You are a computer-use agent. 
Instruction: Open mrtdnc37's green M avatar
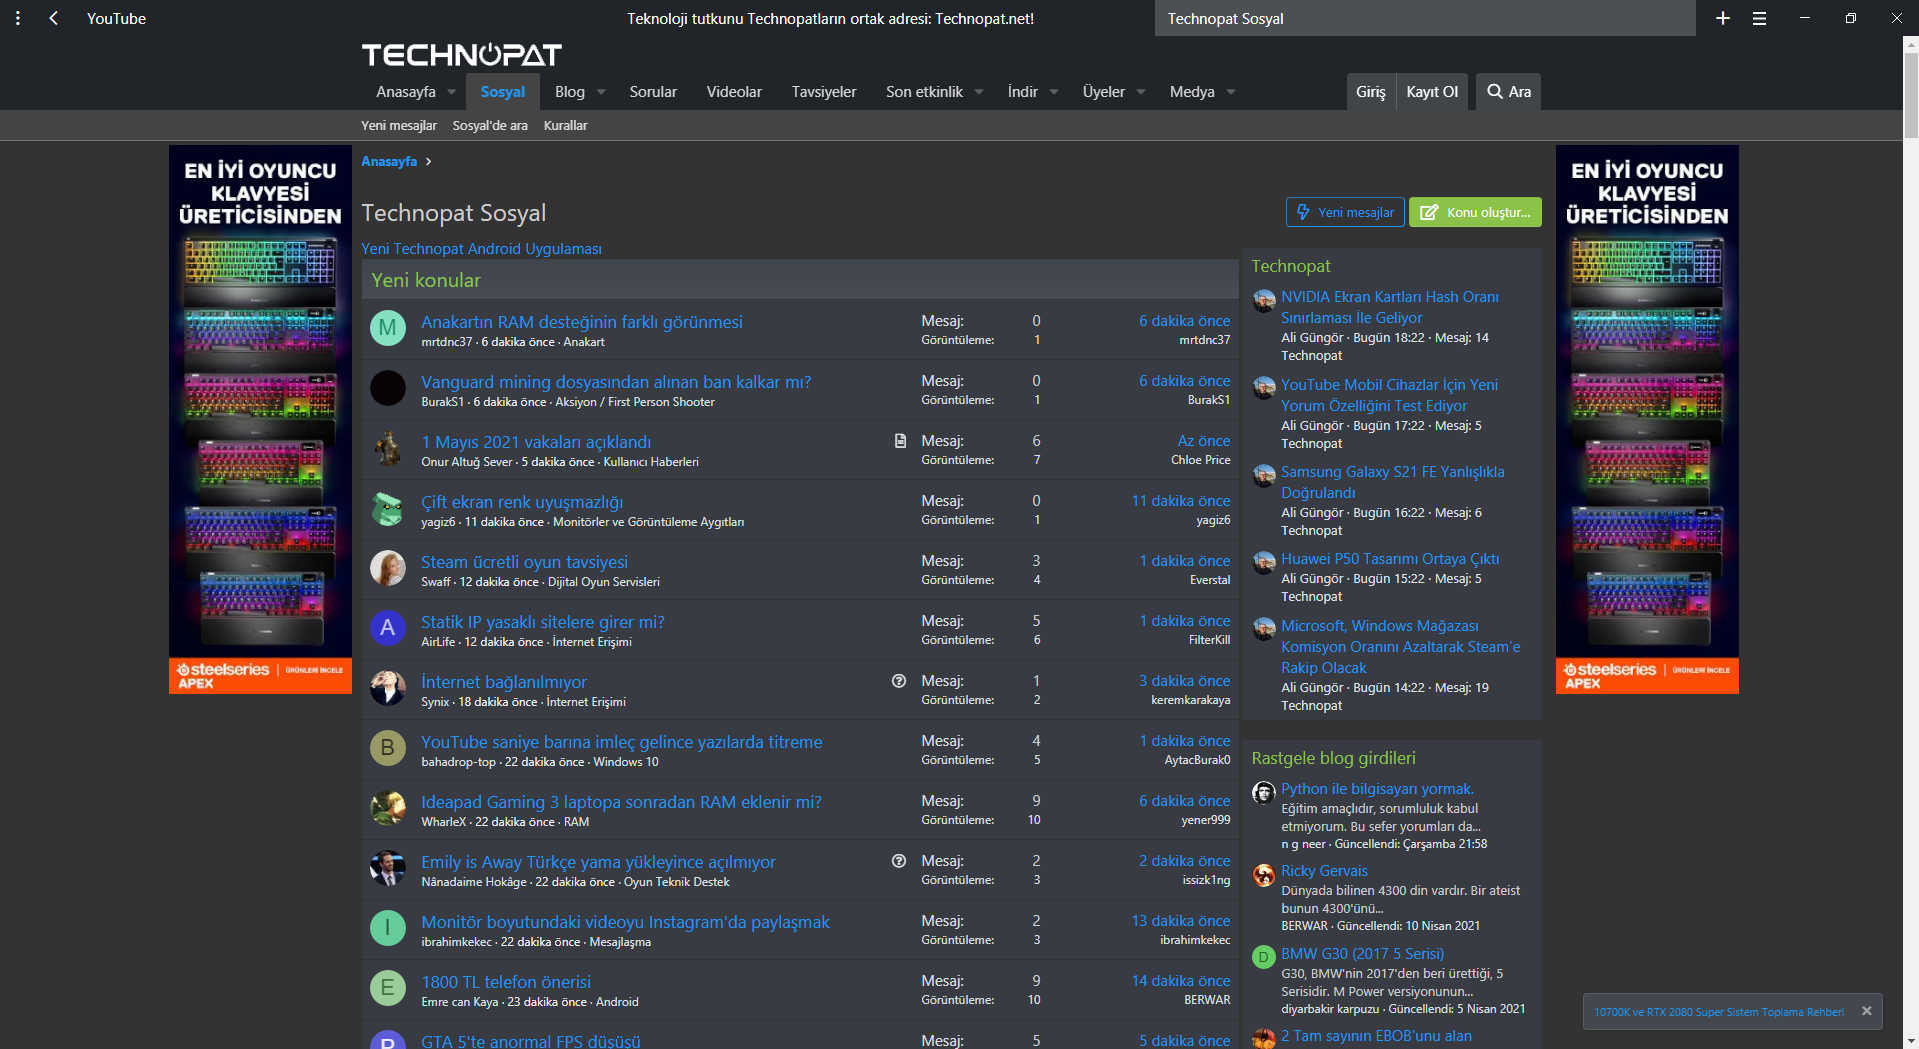click(388, 328)
